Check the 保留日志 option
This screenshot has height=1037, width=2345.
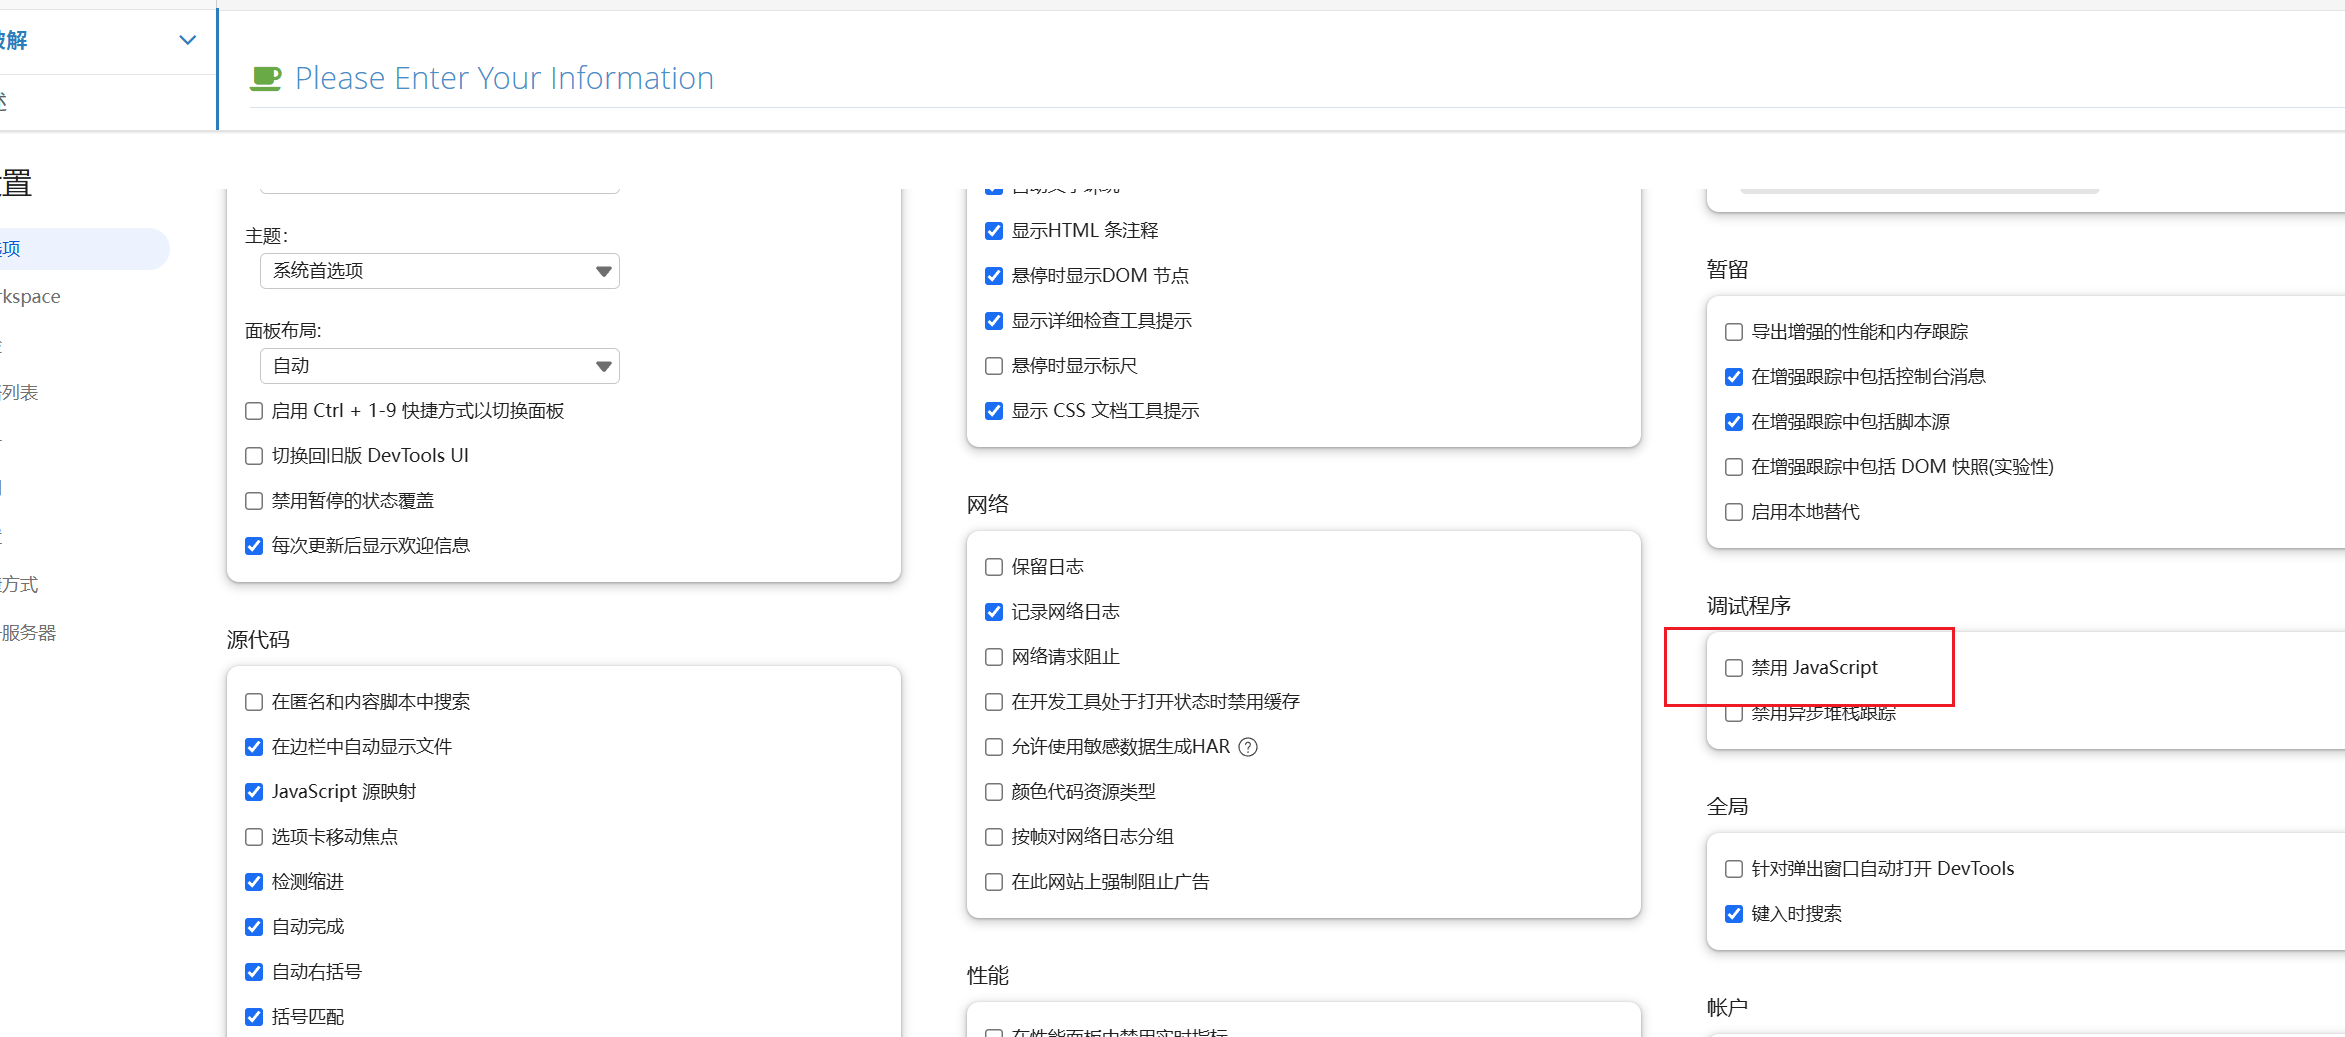(x=994, y=567)
